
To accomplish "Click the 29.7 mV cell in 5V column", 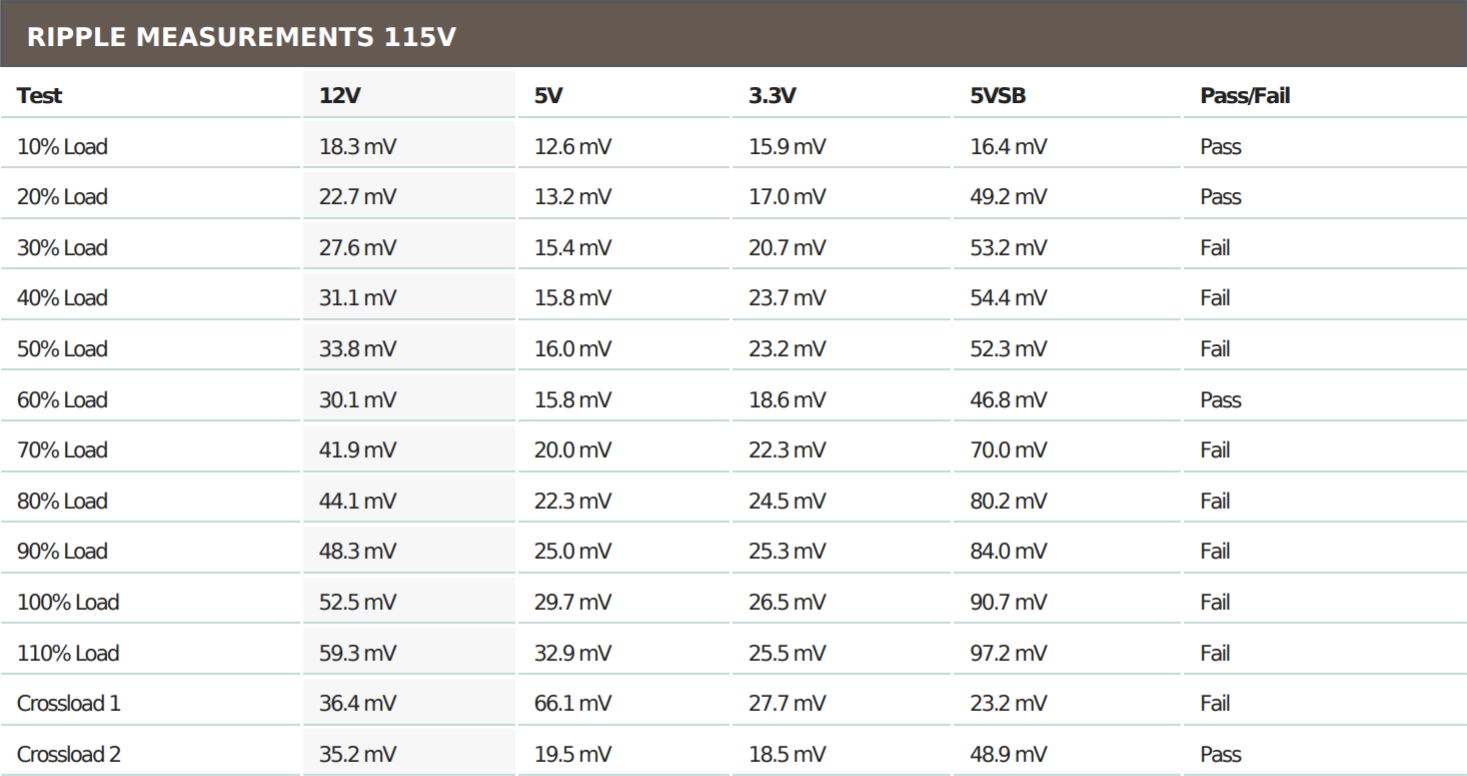I will [573, 602].
